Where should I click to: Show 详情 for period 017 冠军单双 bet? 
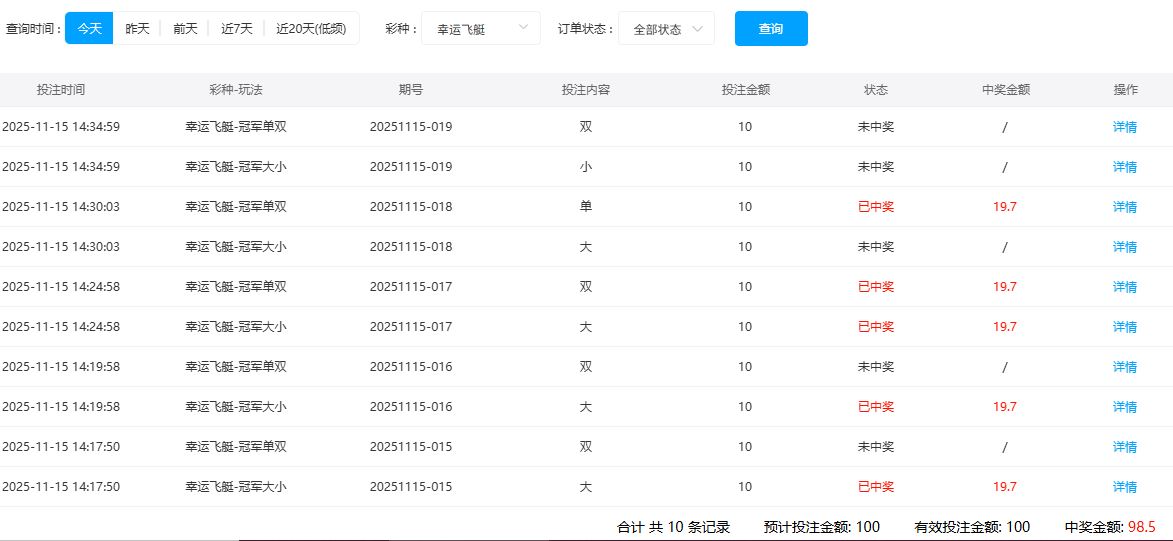tap(1125, 287)
